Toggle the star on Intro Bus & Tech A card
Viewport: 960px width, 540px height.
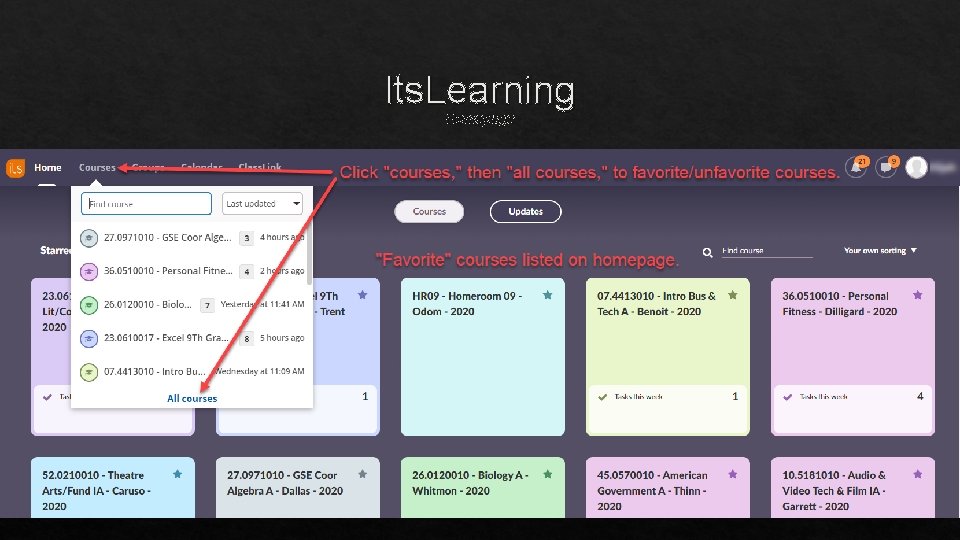pos(732,295)
